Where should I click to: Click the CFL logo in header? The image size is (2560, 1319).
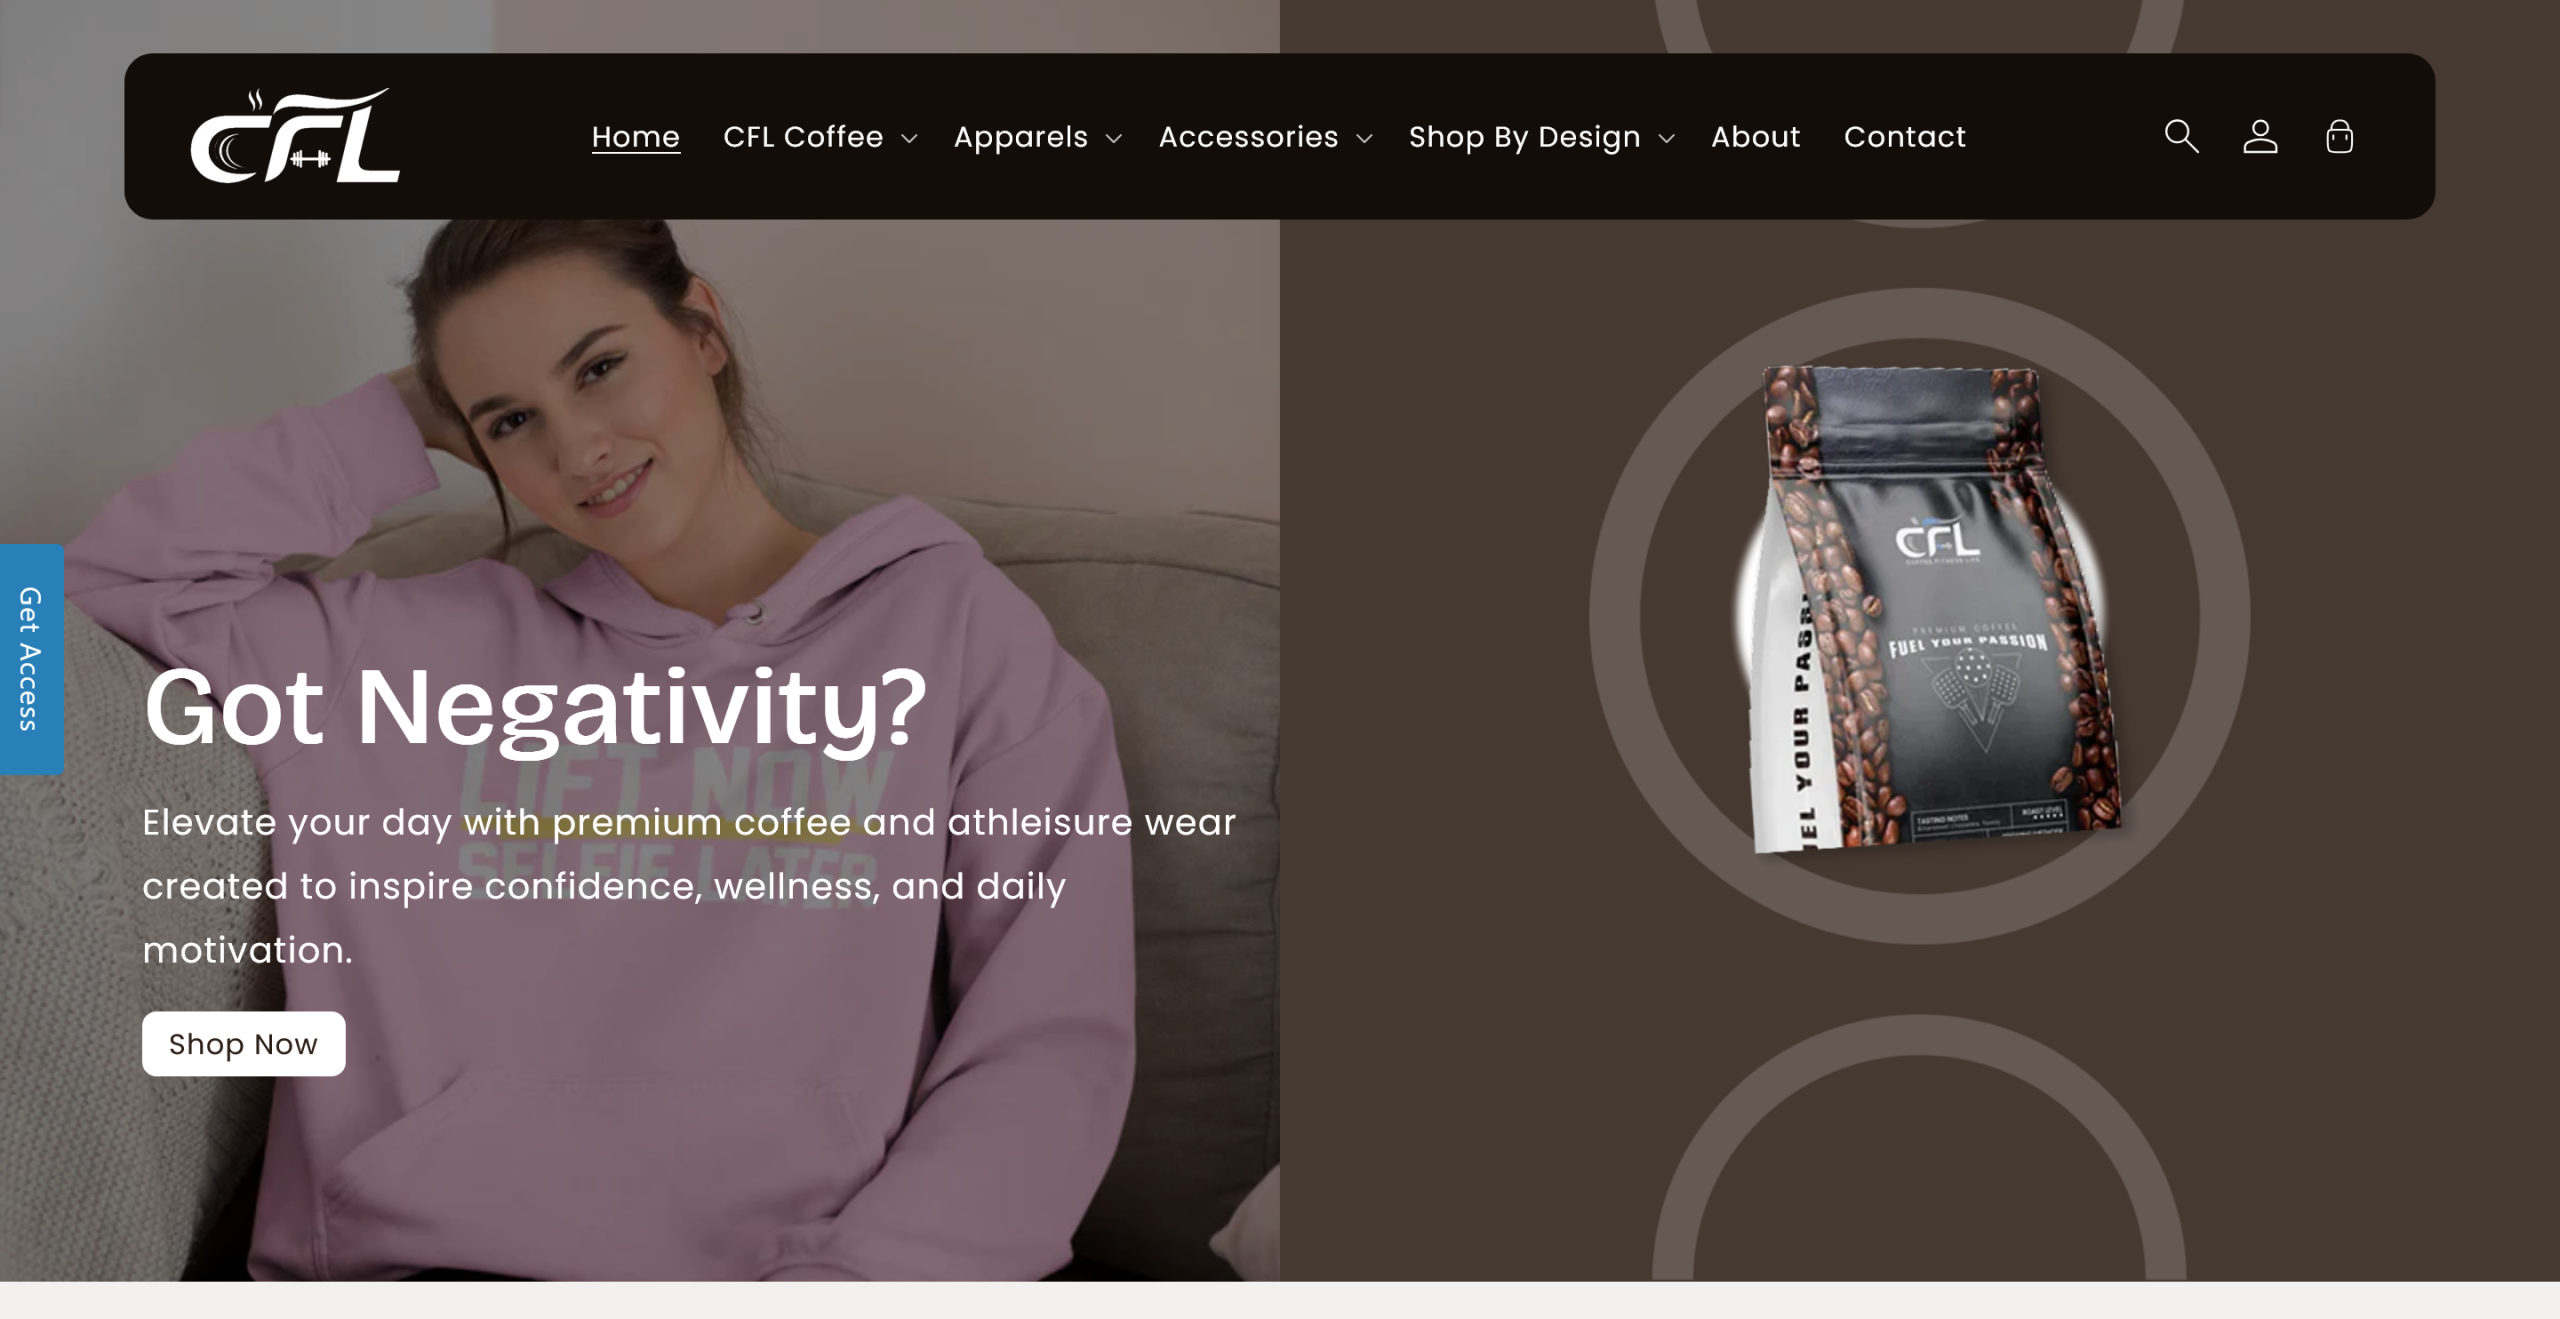click(295, 136)
